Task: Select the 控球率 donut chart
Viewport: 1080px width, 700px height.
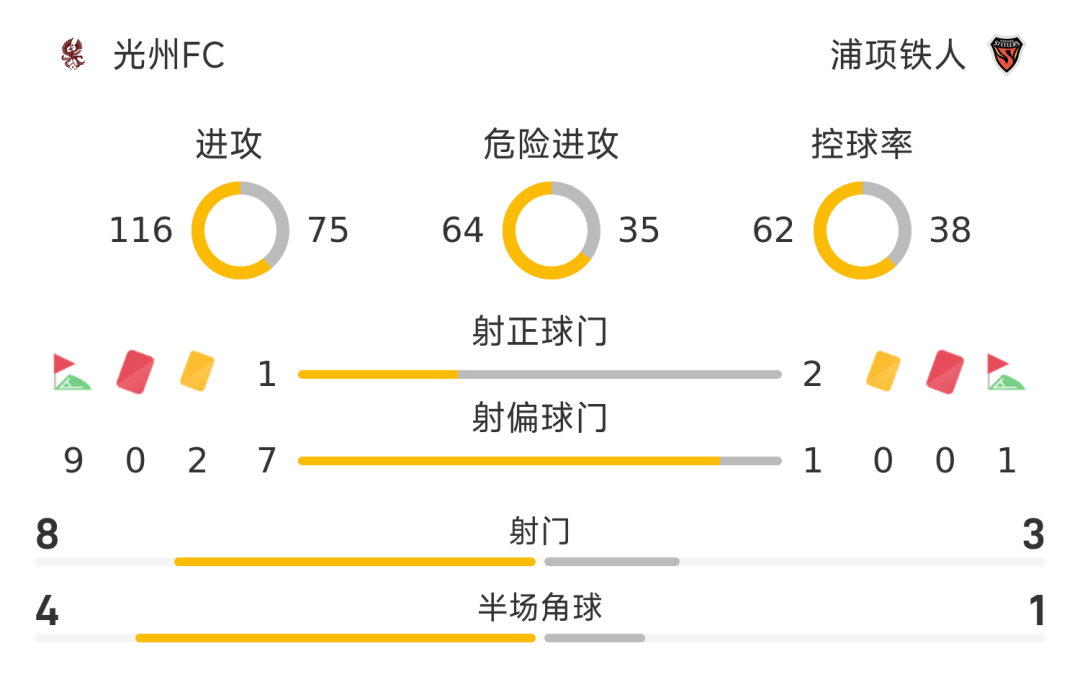Action: pos(862,230)
